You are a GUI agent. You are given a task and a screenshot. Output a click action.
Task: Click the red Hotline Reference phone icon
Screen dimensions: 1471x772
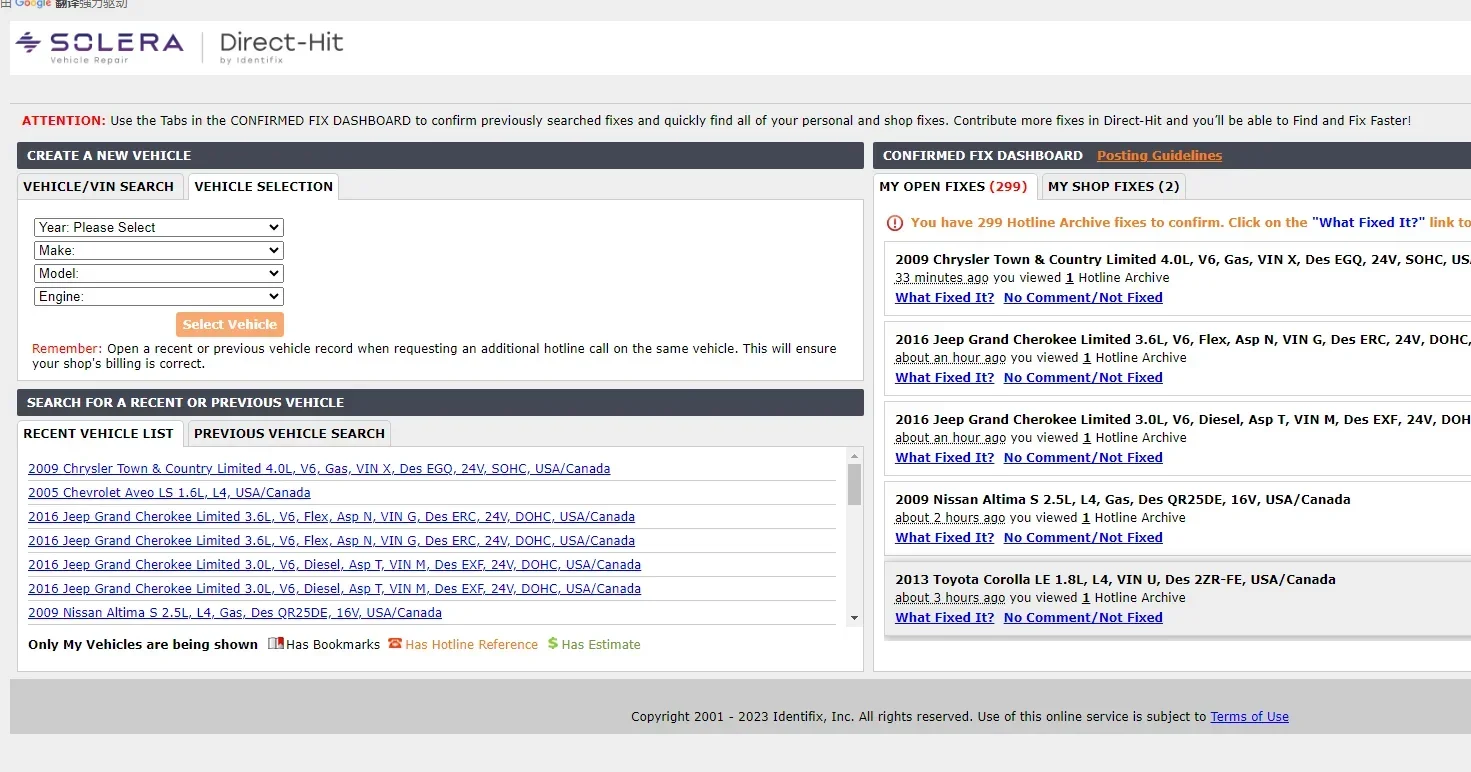(395, 643)
